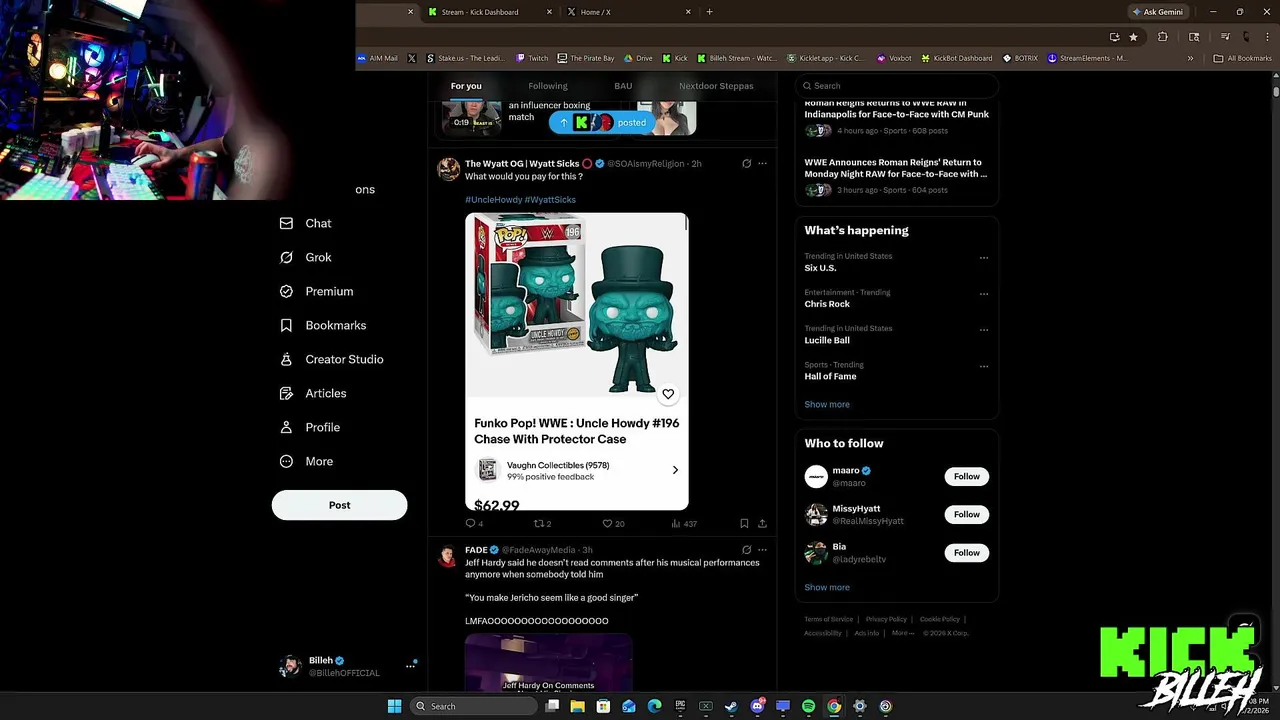This screenshot has height=720, width=1280.
Task: Click #UncleHowdy hashtag
Action: point(493,199)
